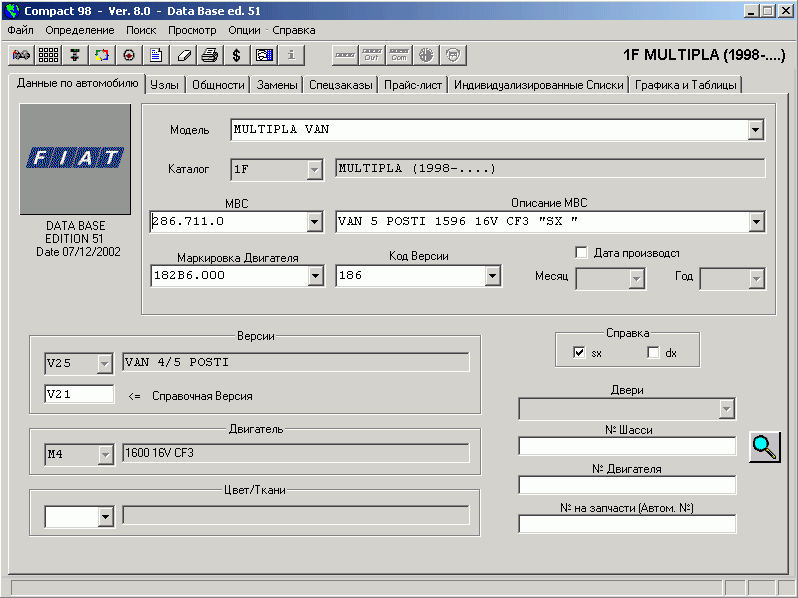This screenshot has height=598, width=798.
Task: Click the greyed info 'i' toolbar icon
Action: 291,55
